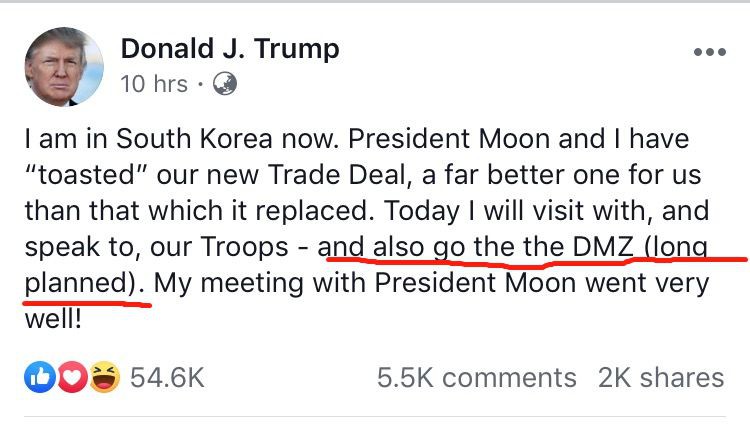The width and height of the screenshot is (750, 427).
Task: Click the blue thumbs-up Like reaction icon
Action: 38,376
